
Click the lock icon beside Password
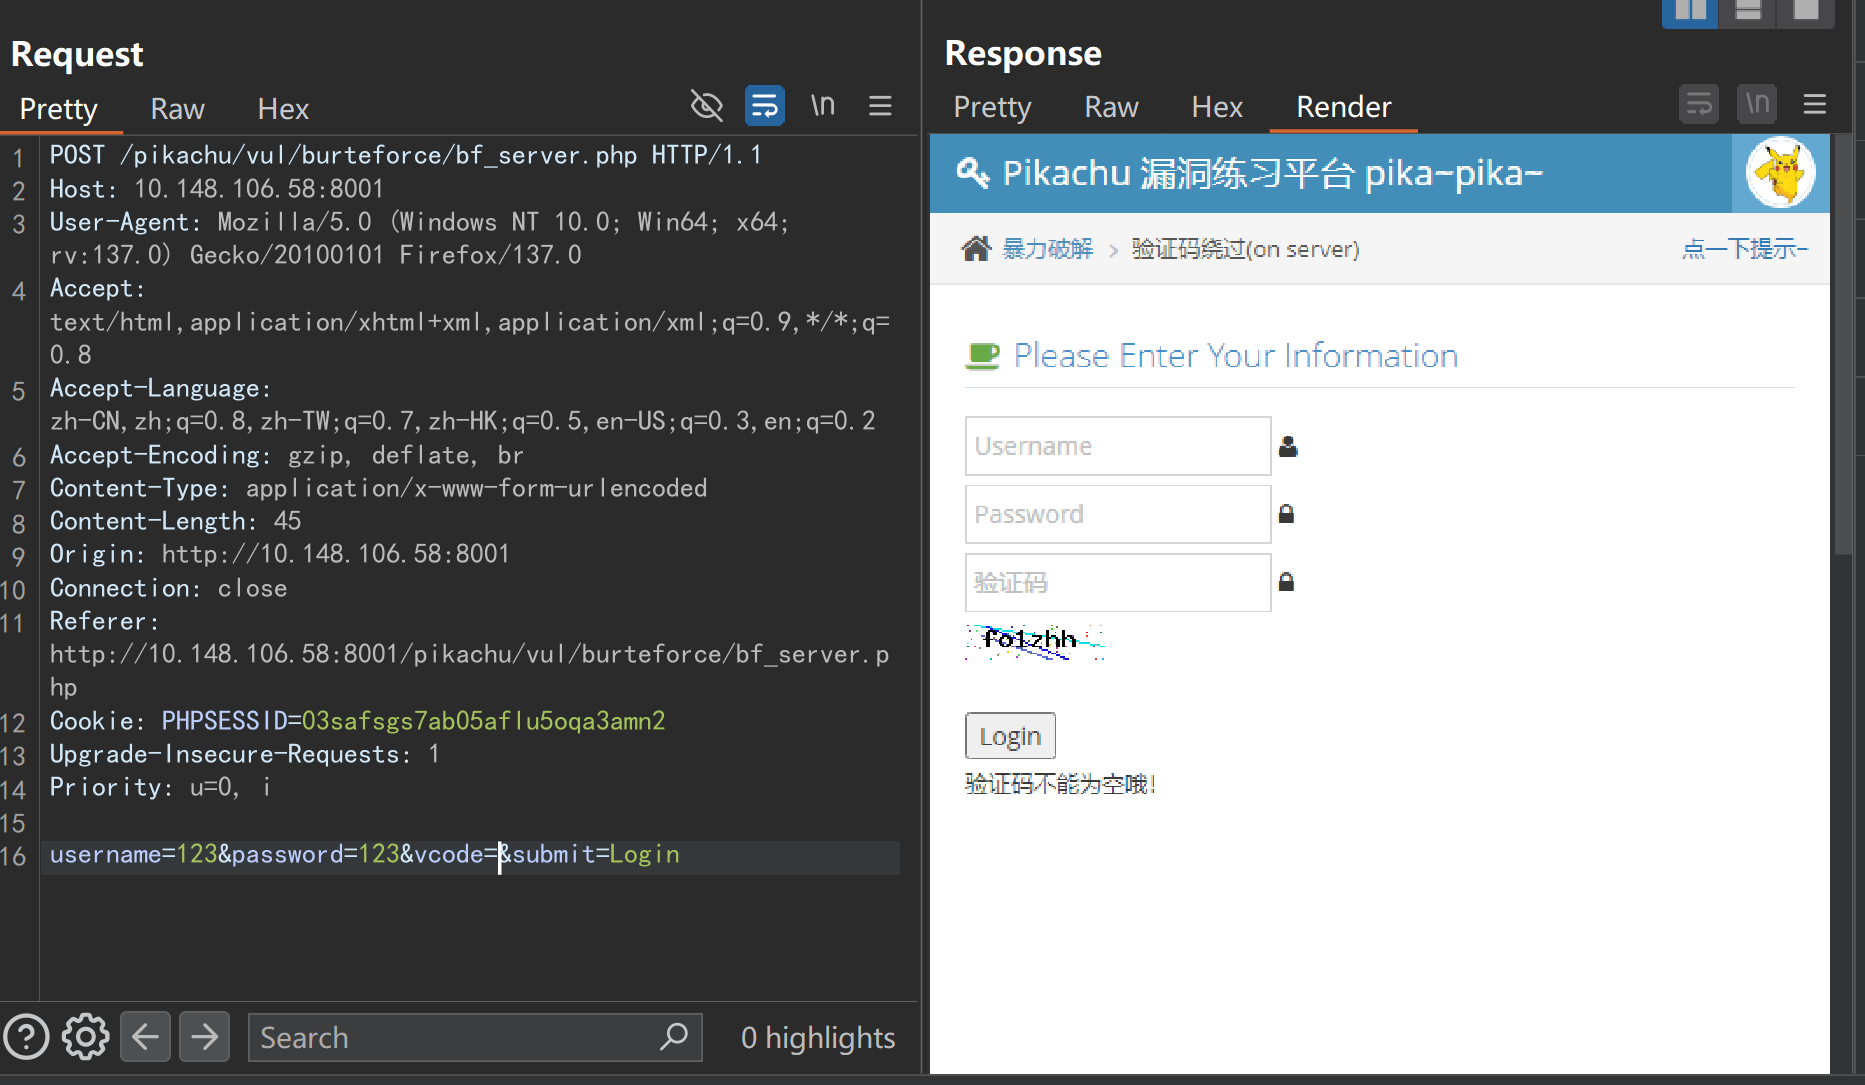1287,514
